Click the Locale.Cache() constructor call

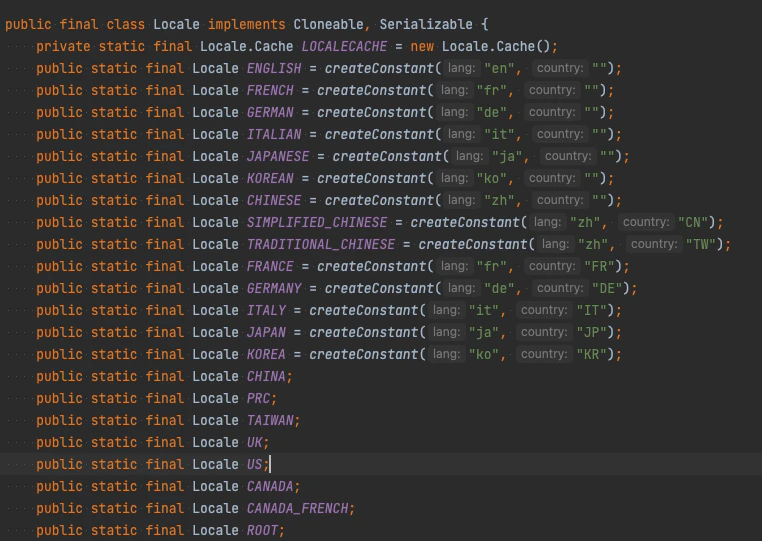[x=495, y=46]
